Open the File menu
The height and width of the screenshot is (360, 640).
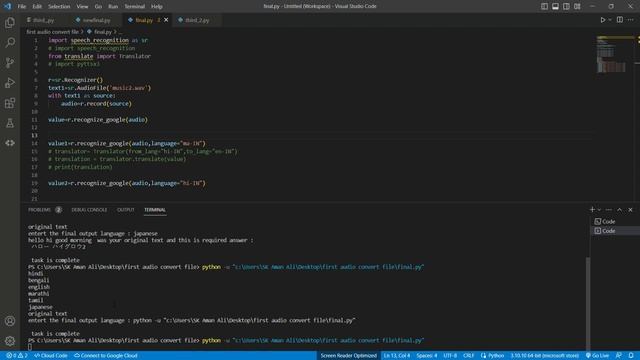coord(22,6)
